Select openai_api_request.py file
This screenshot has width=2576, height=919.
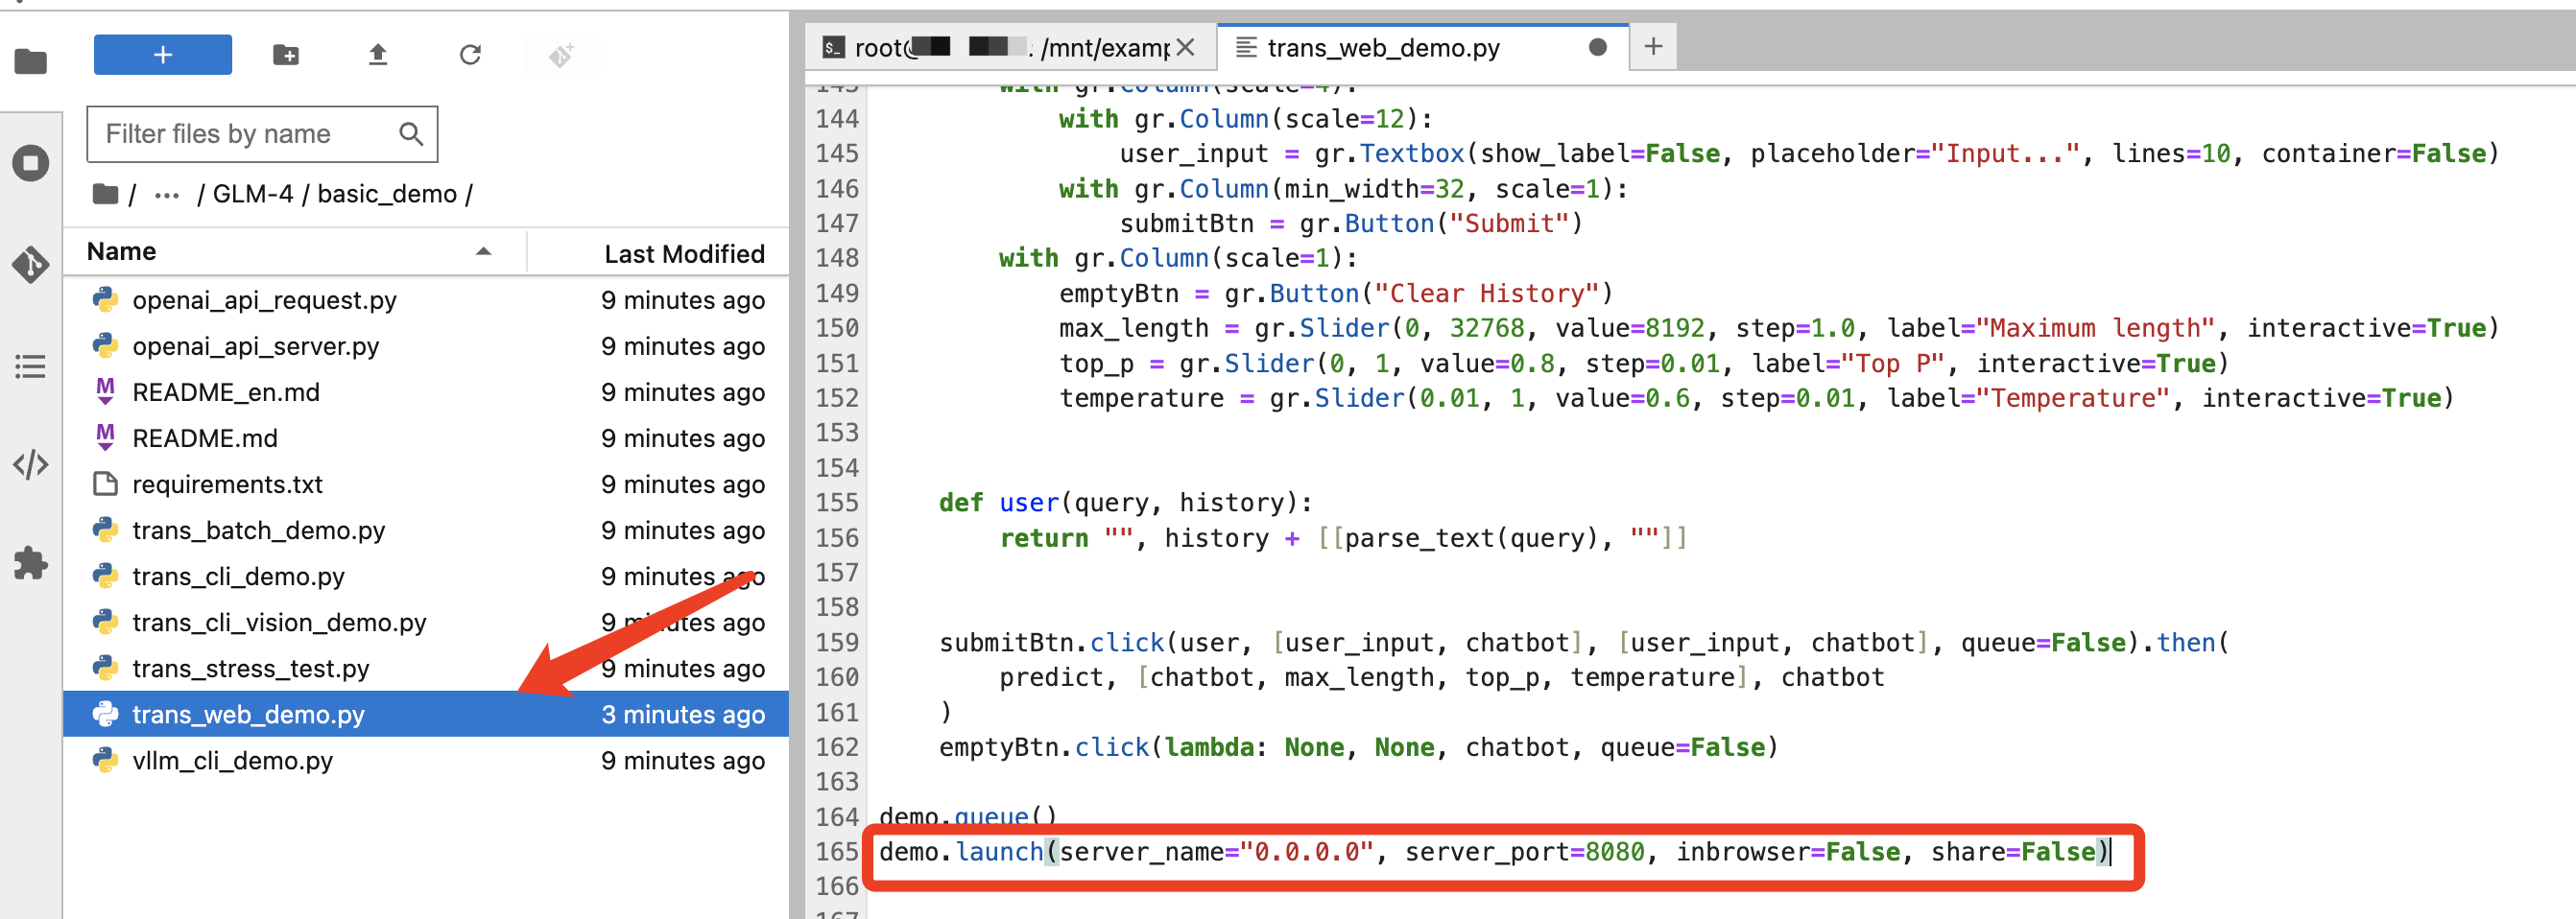426,300
